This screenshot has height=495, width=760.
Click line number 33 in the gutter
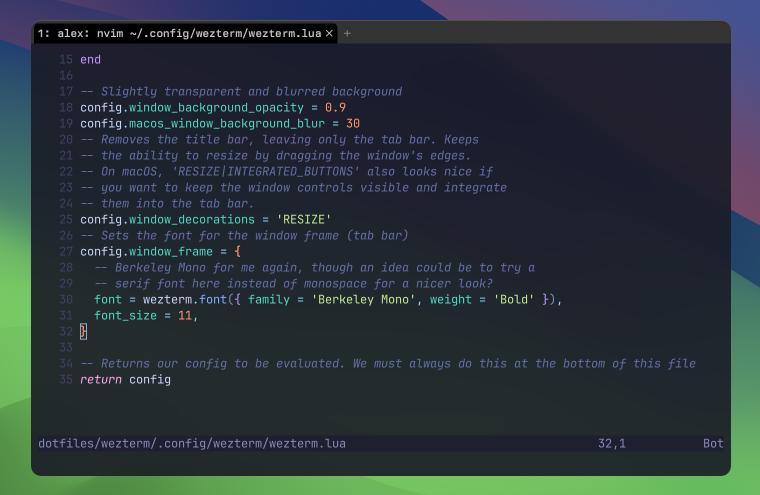pyautogui.click(x=66, y=348)
